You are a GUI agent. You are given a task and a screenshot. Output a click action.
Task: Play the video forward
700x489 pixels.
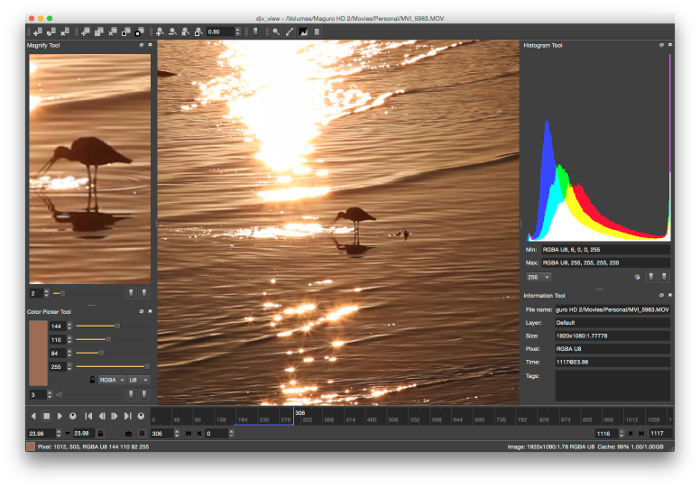tap(59, 416)
